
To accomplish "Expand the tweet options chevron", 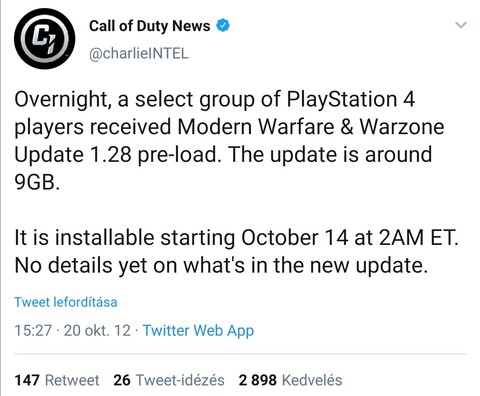I will [x=461, y=25].
